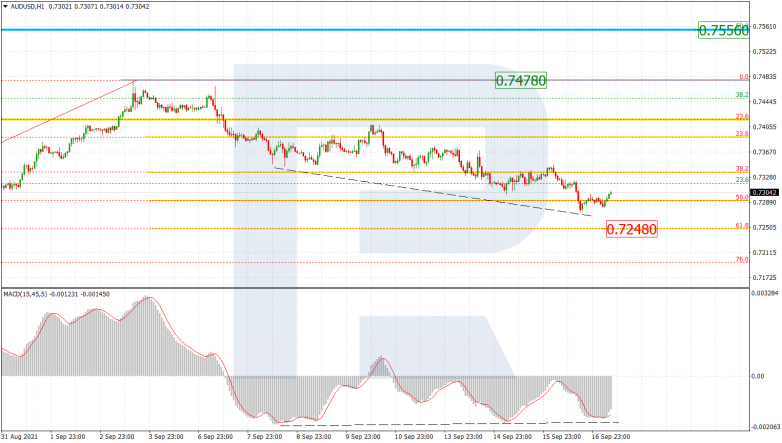
Task: Click the MACD axis value -0.002063
Action: [x=765, y=427]
